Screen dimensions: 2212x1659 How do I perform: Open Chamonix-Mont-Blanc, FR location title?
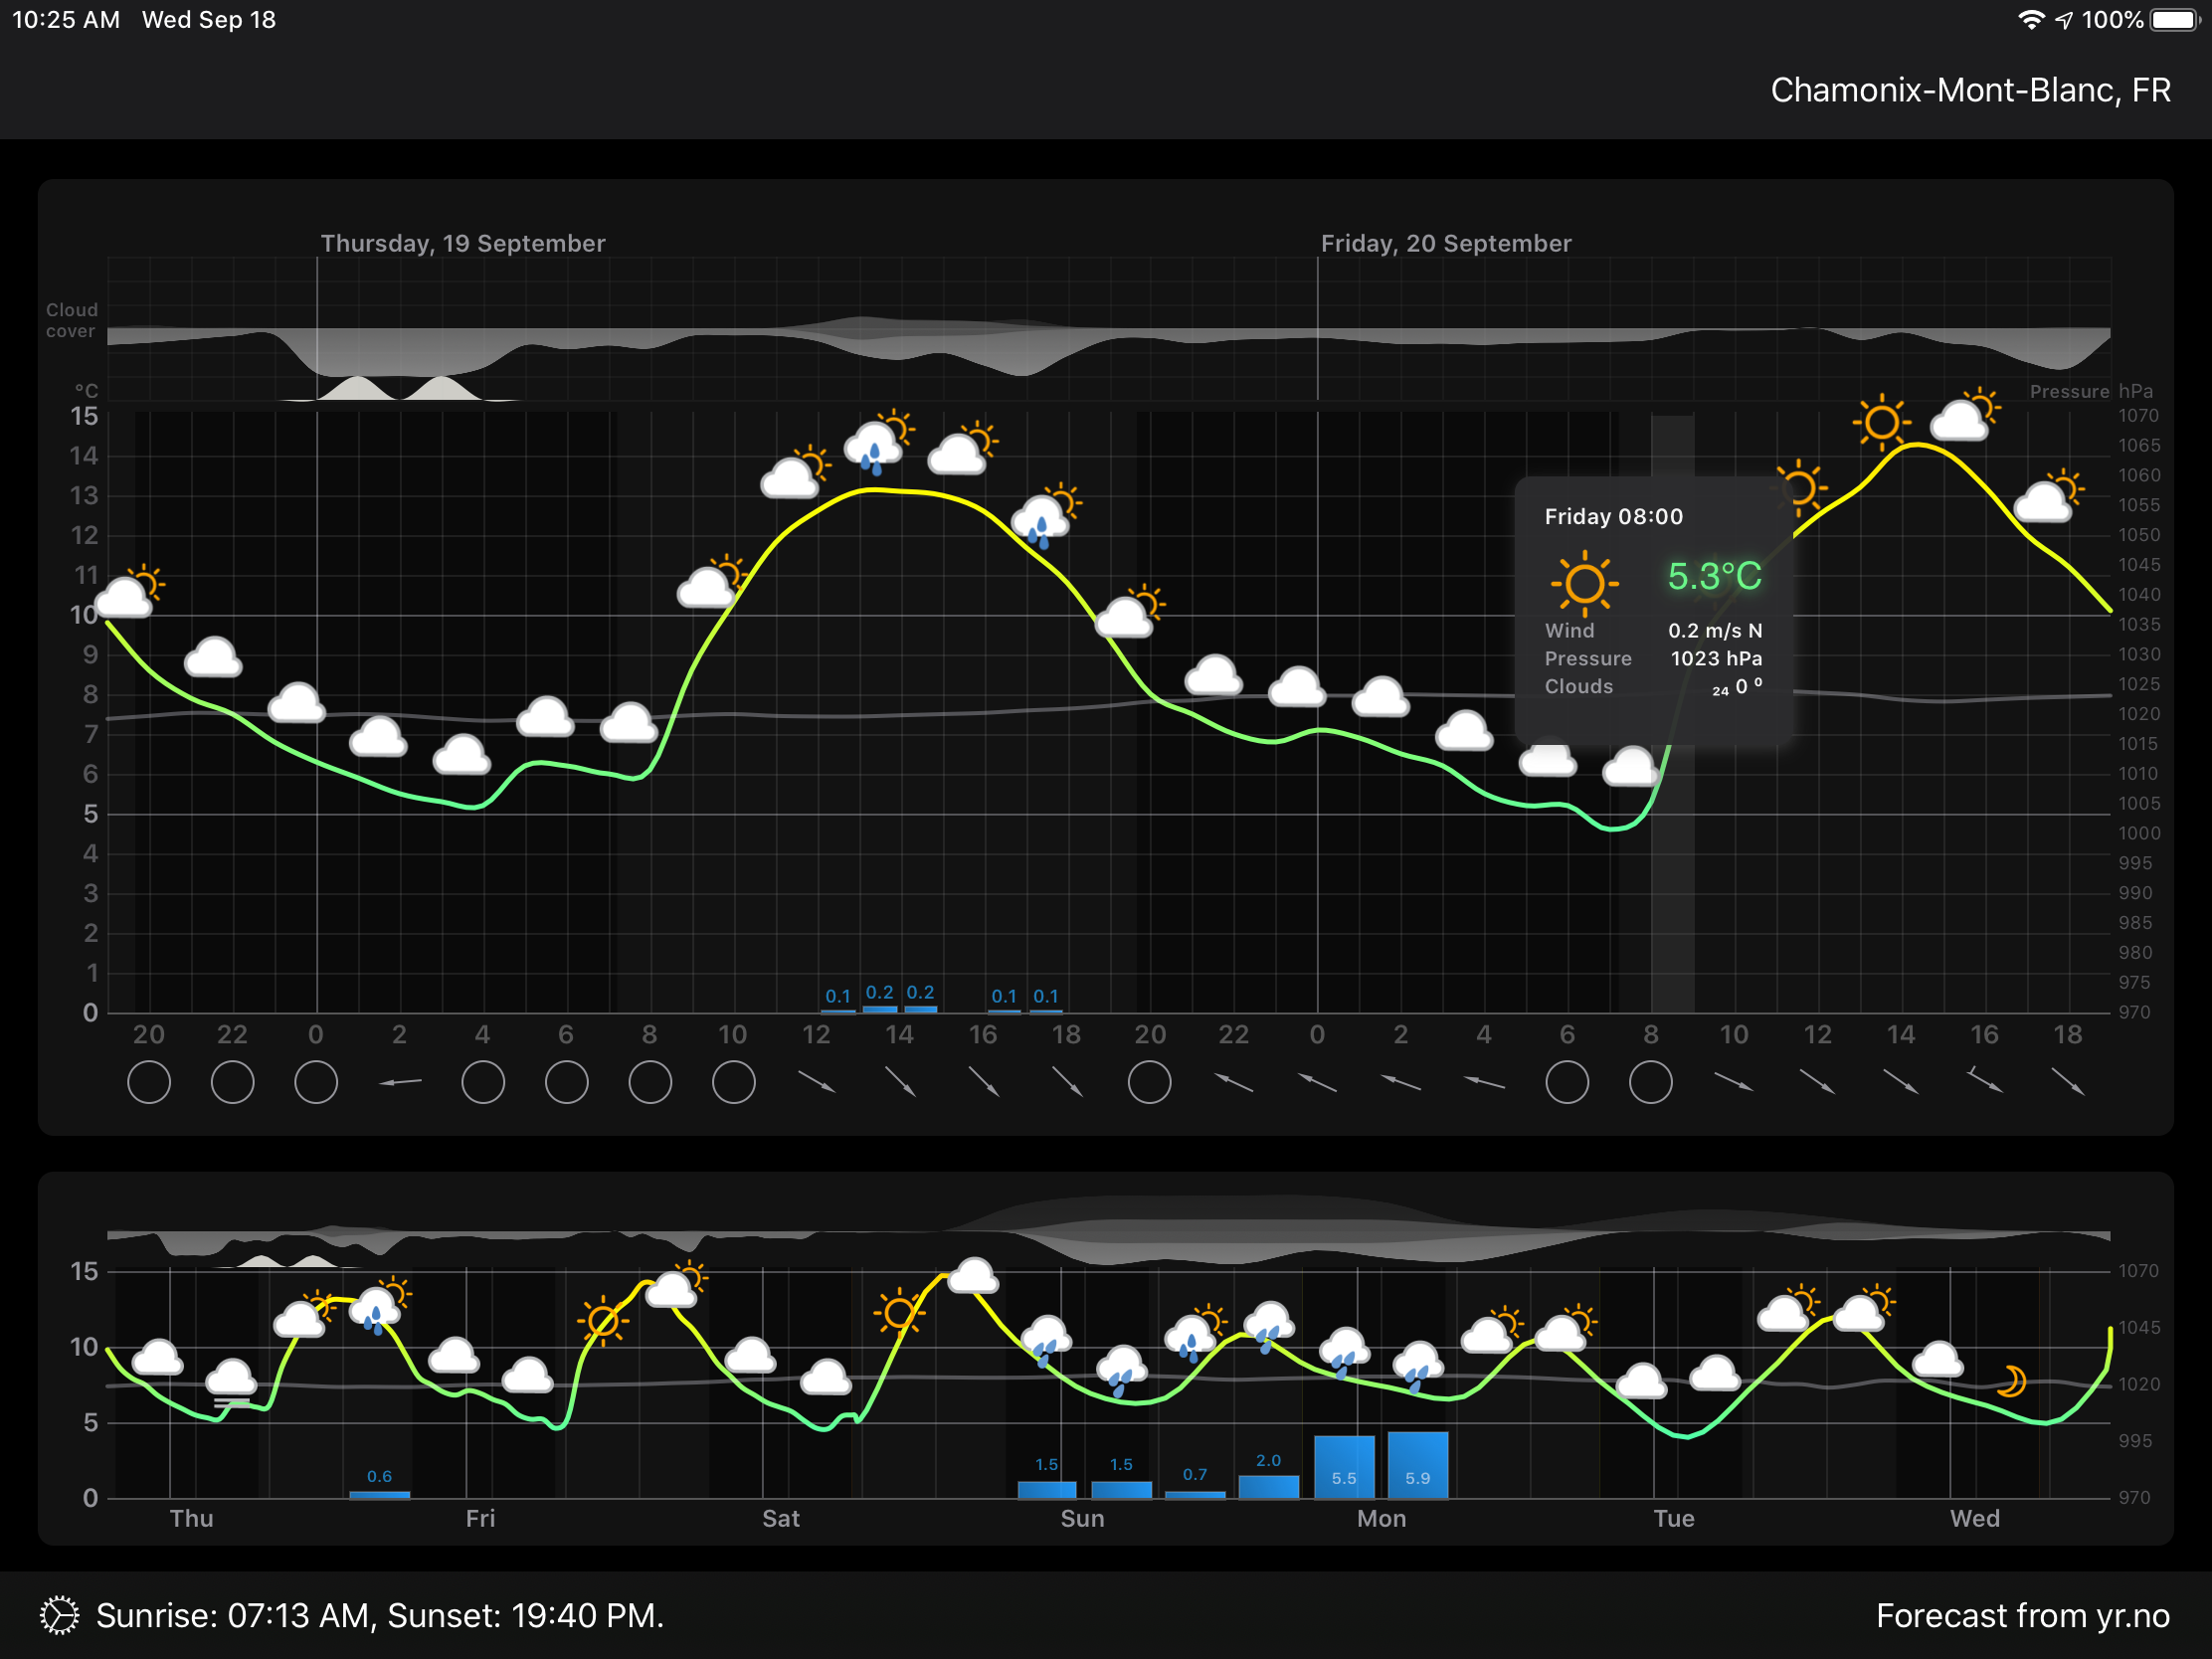(1969, 90)
